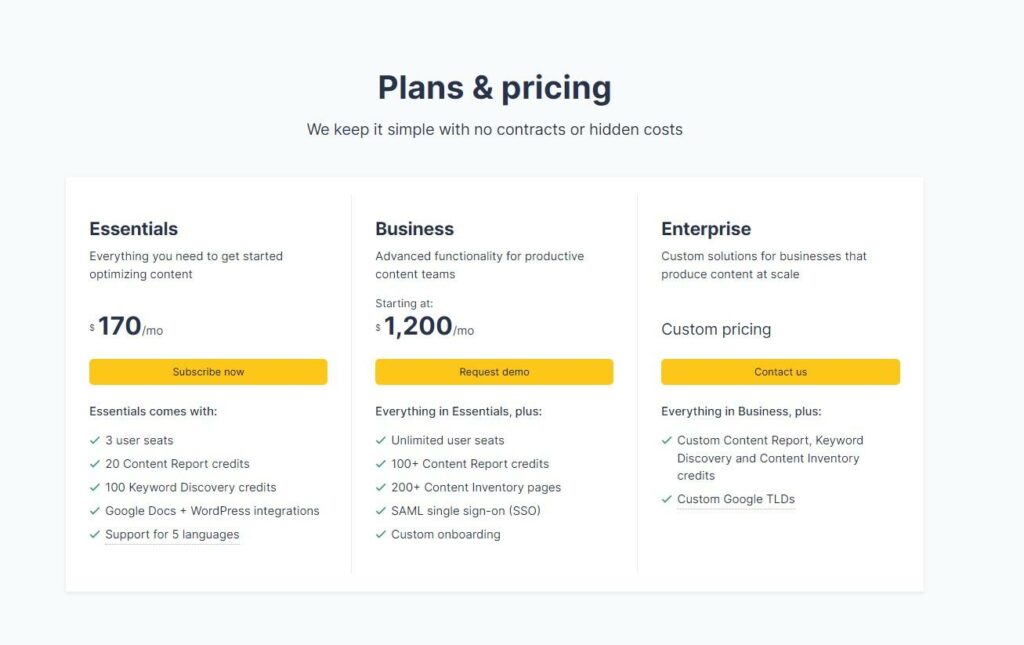
Task: Open the Custom Google TLDs link
Action: click(x=736, y=499)
